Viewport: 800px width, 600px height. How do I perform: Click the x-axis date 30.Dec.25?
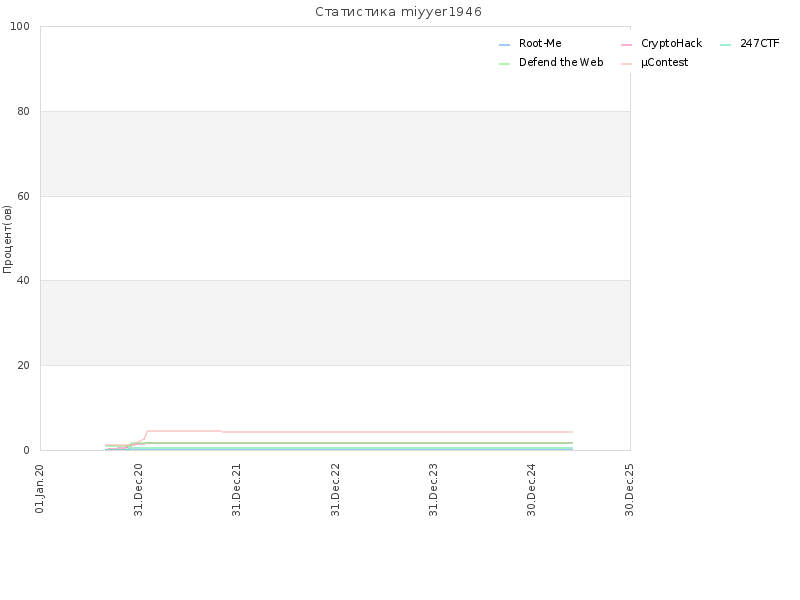click(x=629, y=490)
